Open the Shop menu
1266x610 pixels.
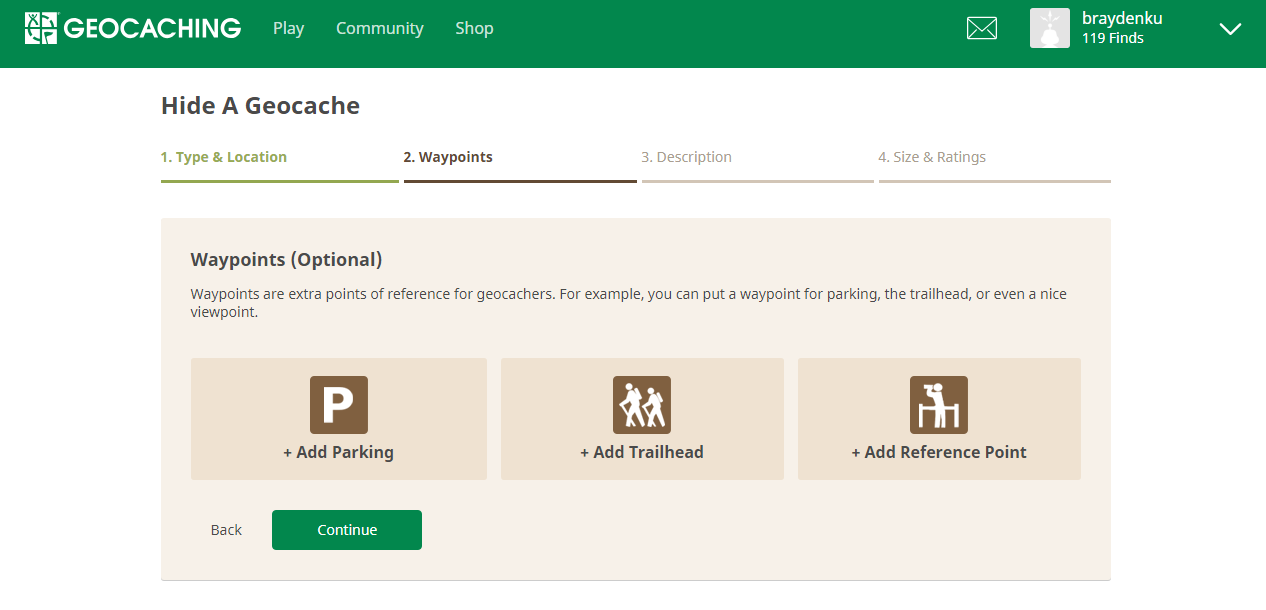tap(474, 28)
